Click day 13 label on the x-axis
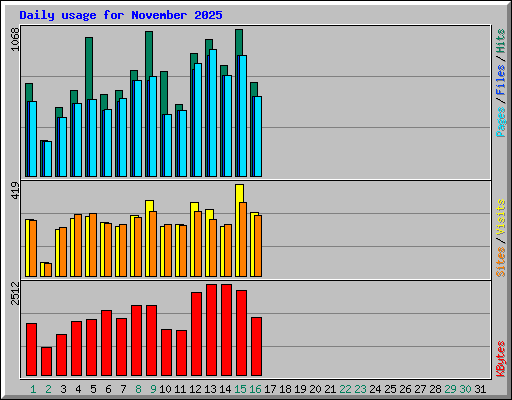The image size is (512, 400). (x=210, y=389)
